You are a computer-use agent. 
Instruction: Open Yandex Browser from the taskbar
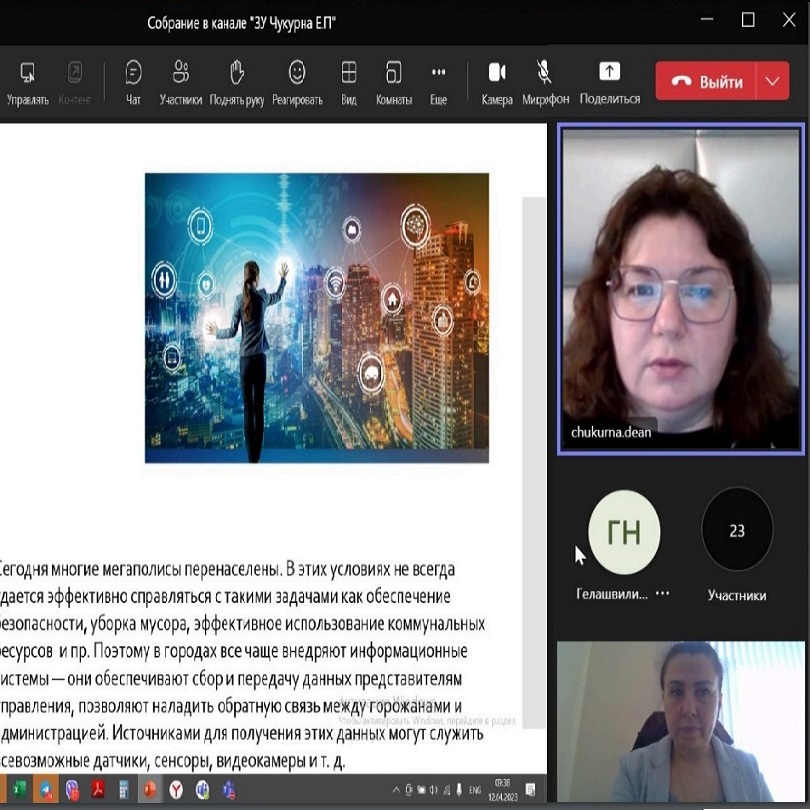[x=176, y=790]
